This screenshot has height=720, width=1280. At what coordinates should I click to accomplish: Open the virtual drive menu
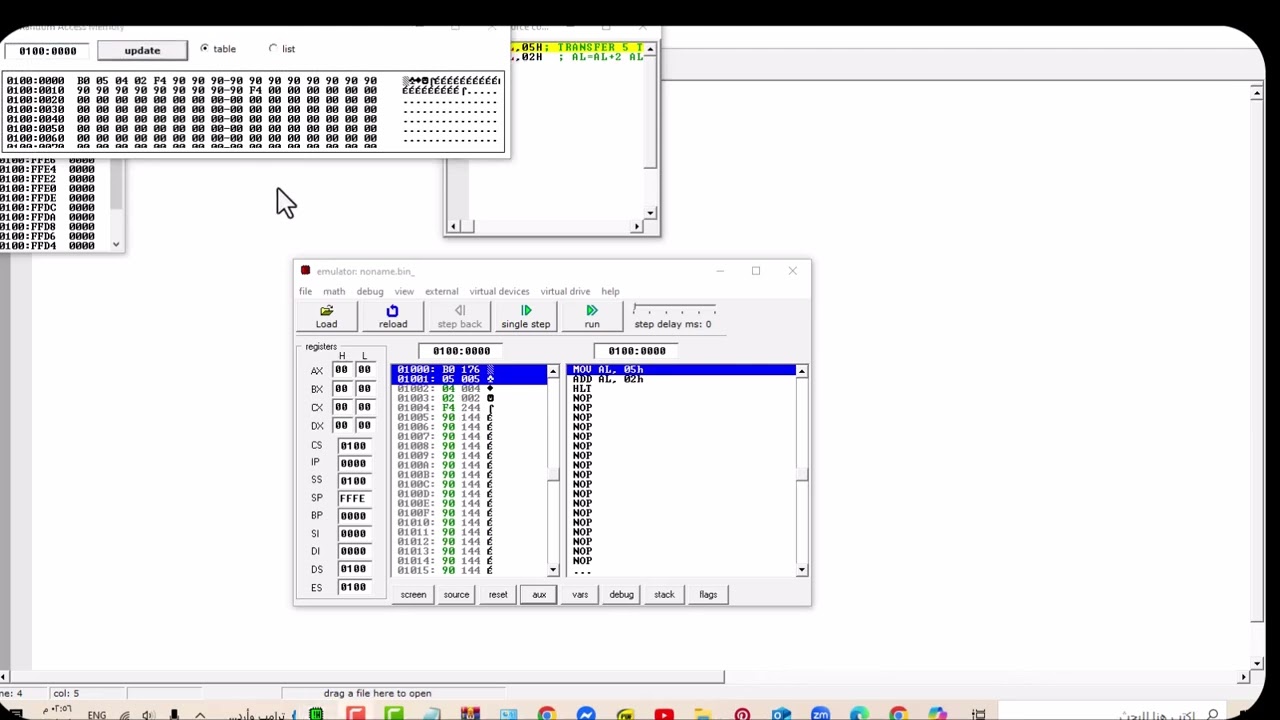click(x=565, y=291)
